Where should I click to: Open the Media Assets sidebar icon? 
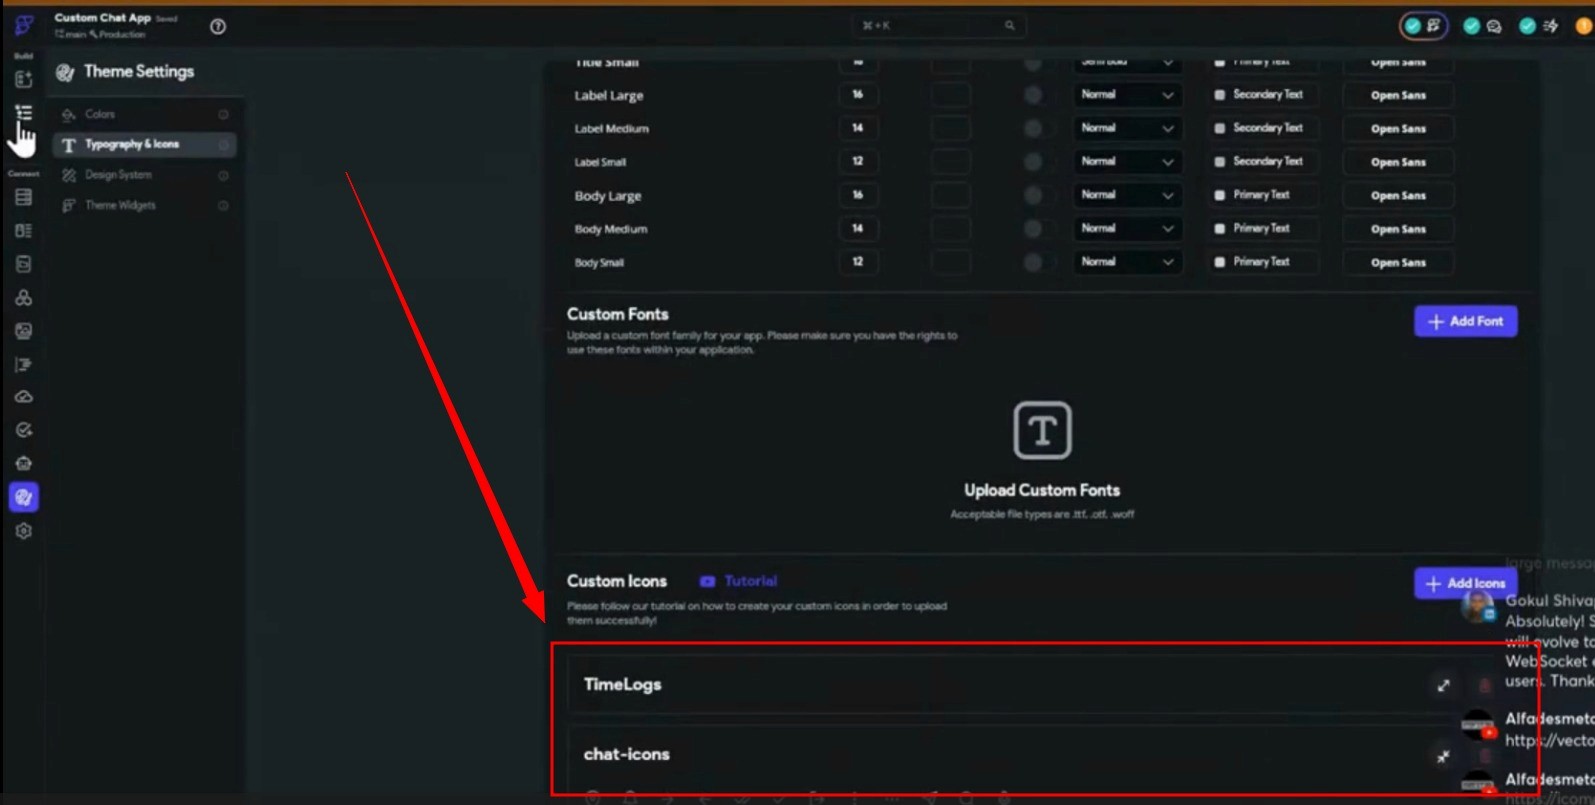(23, 331)
